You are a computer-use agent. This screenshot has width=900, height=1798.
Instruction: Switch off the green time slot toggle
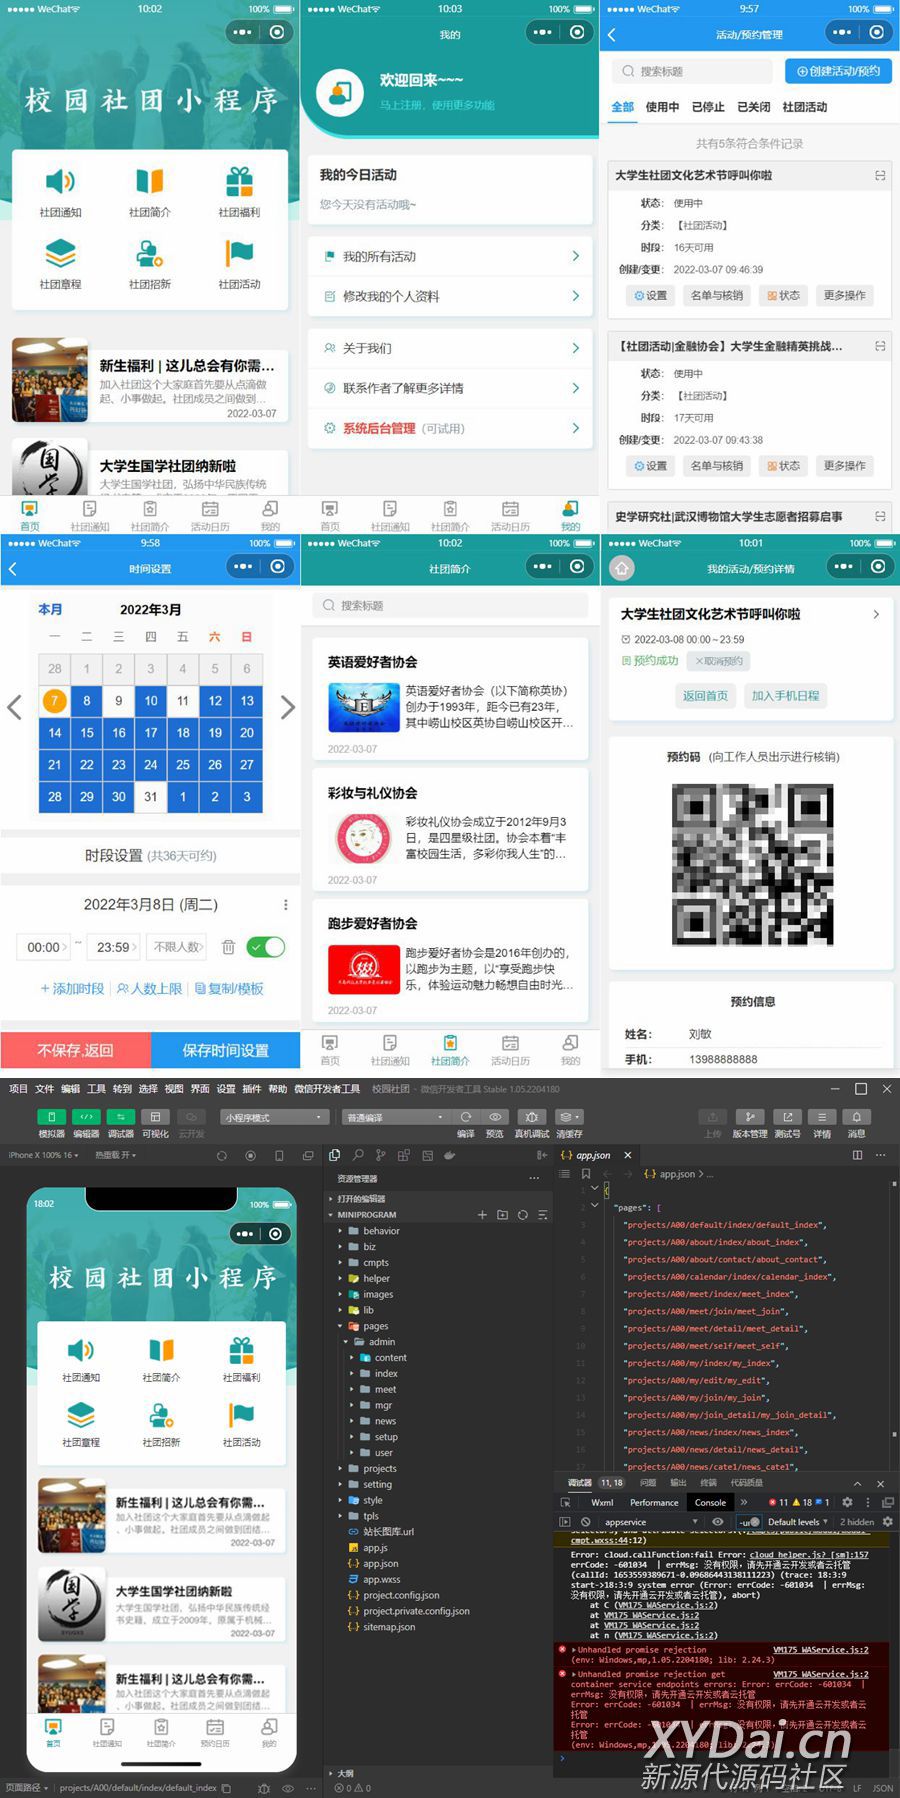(x=266, y=947)
